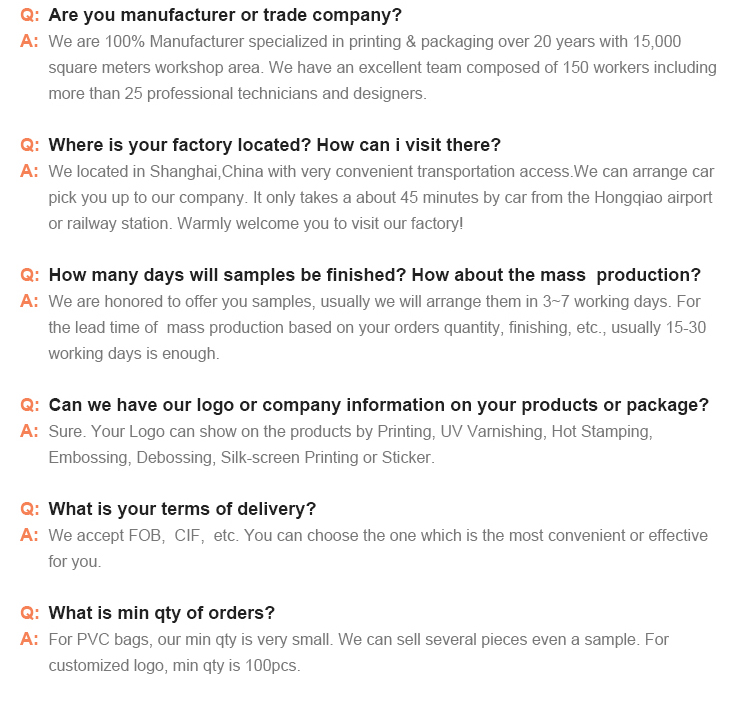
Task: Select the question about sample finishing days
Action: pyautogui.click(x=374, y=275)
